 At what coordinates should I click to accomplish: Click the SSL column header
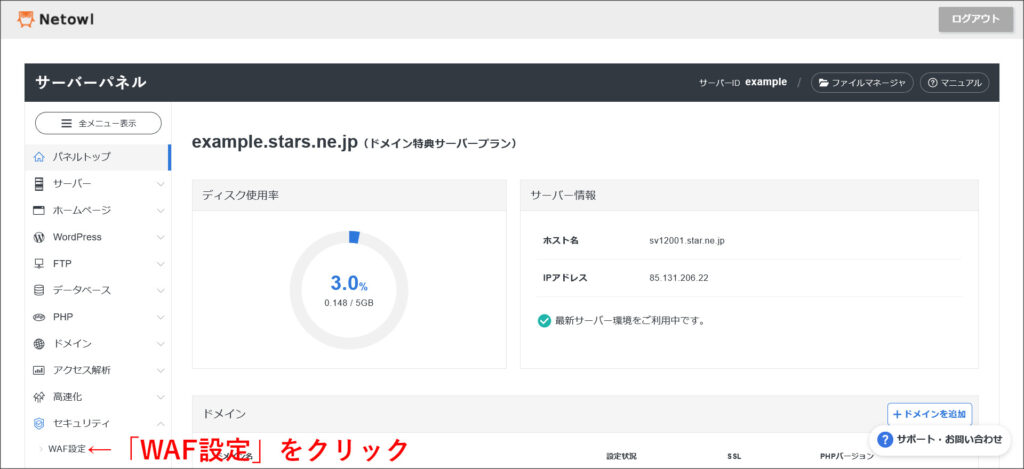pyautogui.click(x=734, y=456)
